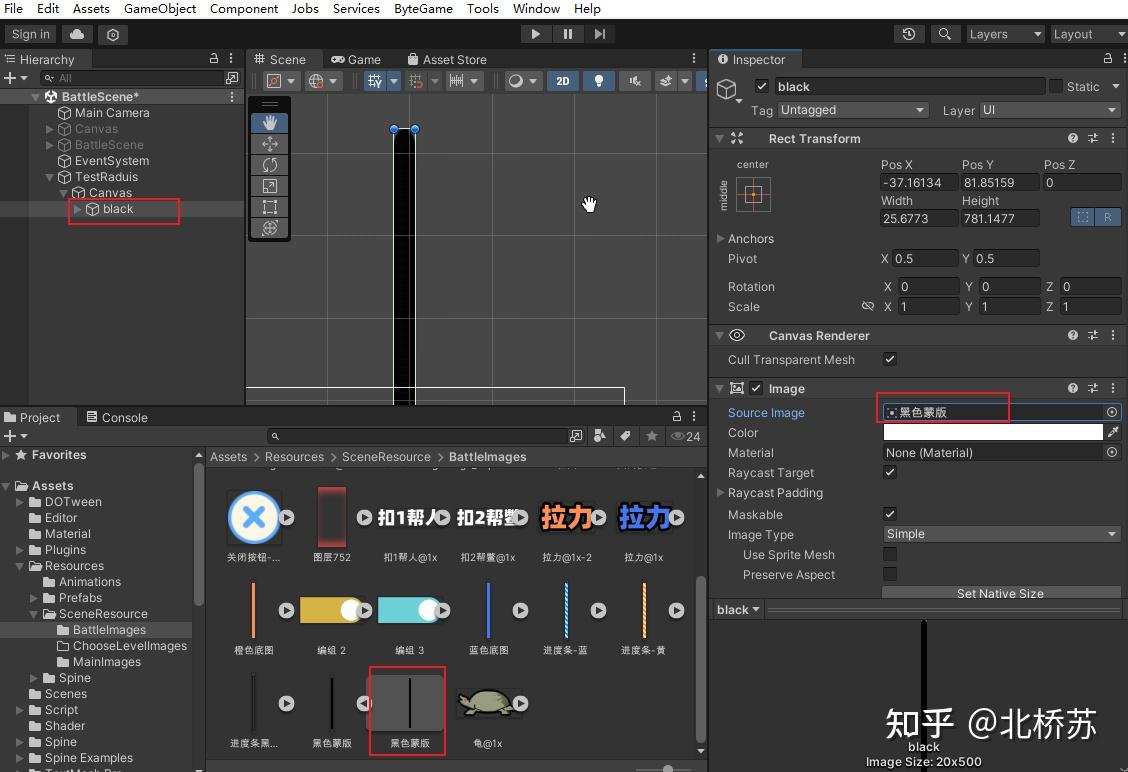Toggle raw edit mode R button
The height and width of the screenshot is (772, 1128).
pos(1108,217)
